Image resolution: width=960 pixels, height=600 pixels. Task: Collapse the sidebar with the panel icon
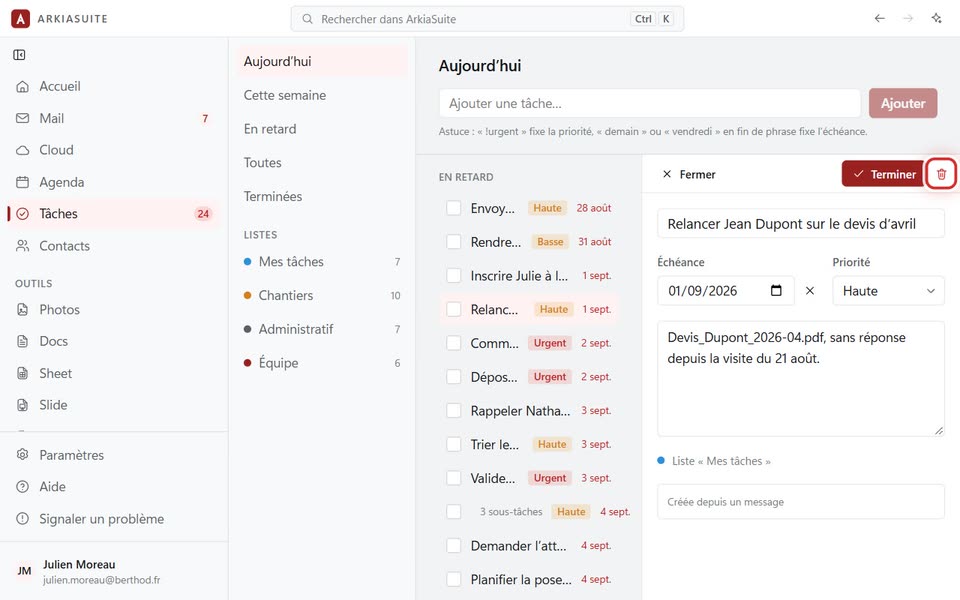click(20, 55)
